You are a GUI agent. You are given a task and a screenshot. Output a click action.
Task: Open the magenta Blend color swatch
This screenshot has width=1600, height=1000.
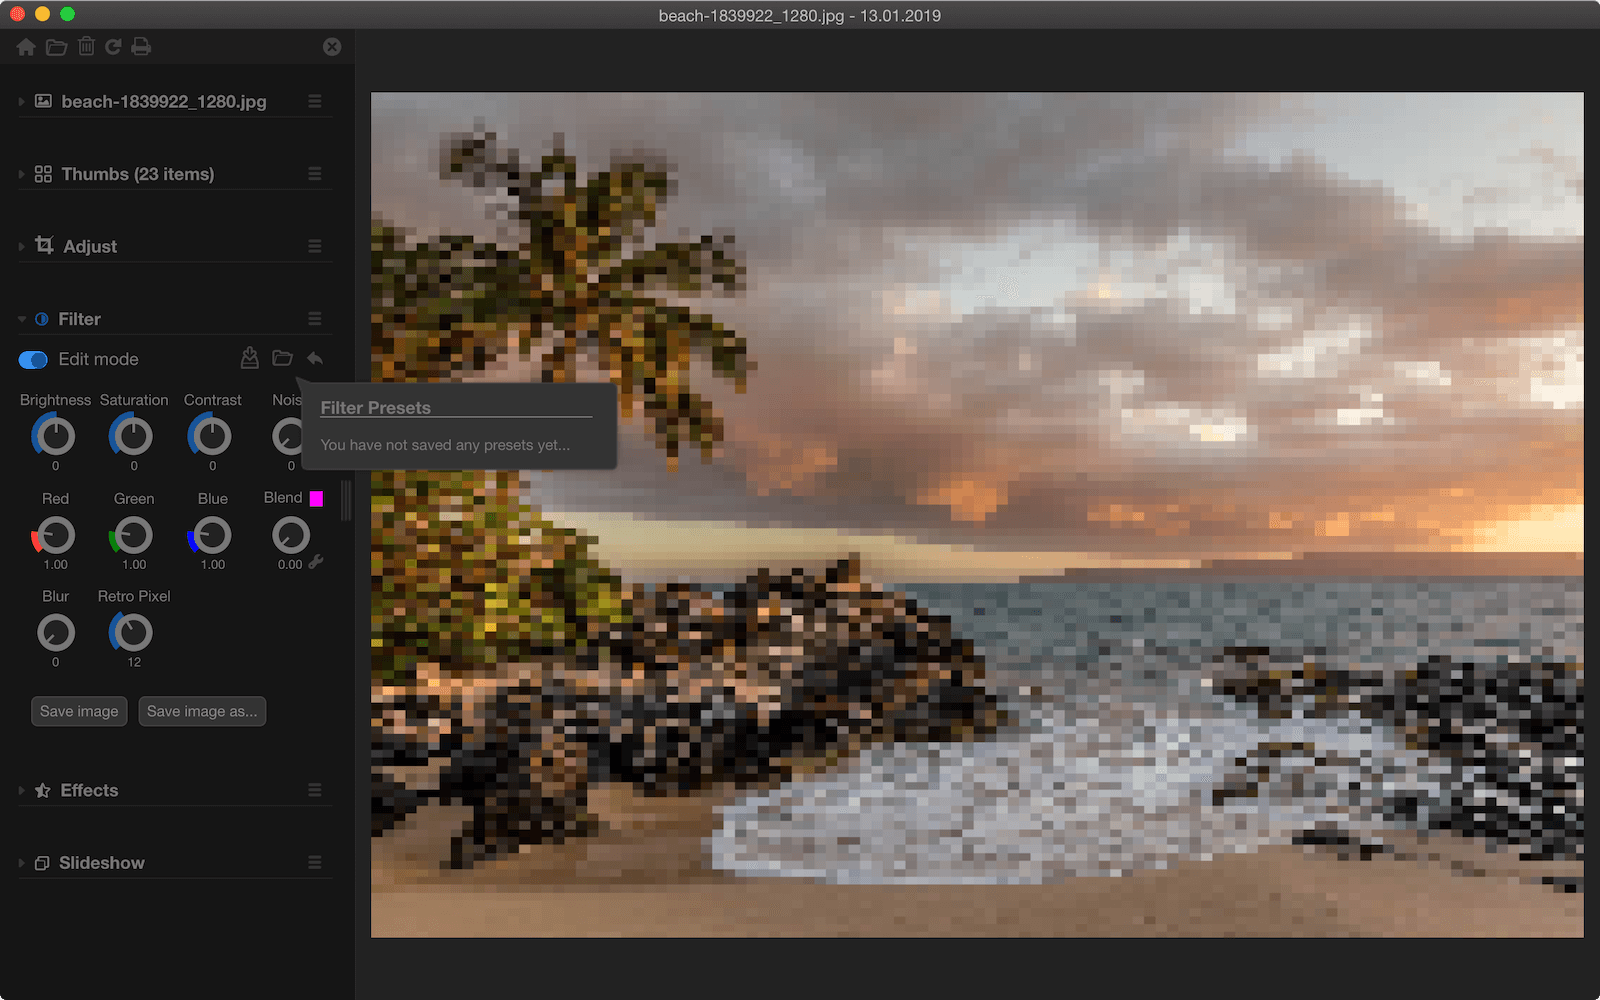316,498
